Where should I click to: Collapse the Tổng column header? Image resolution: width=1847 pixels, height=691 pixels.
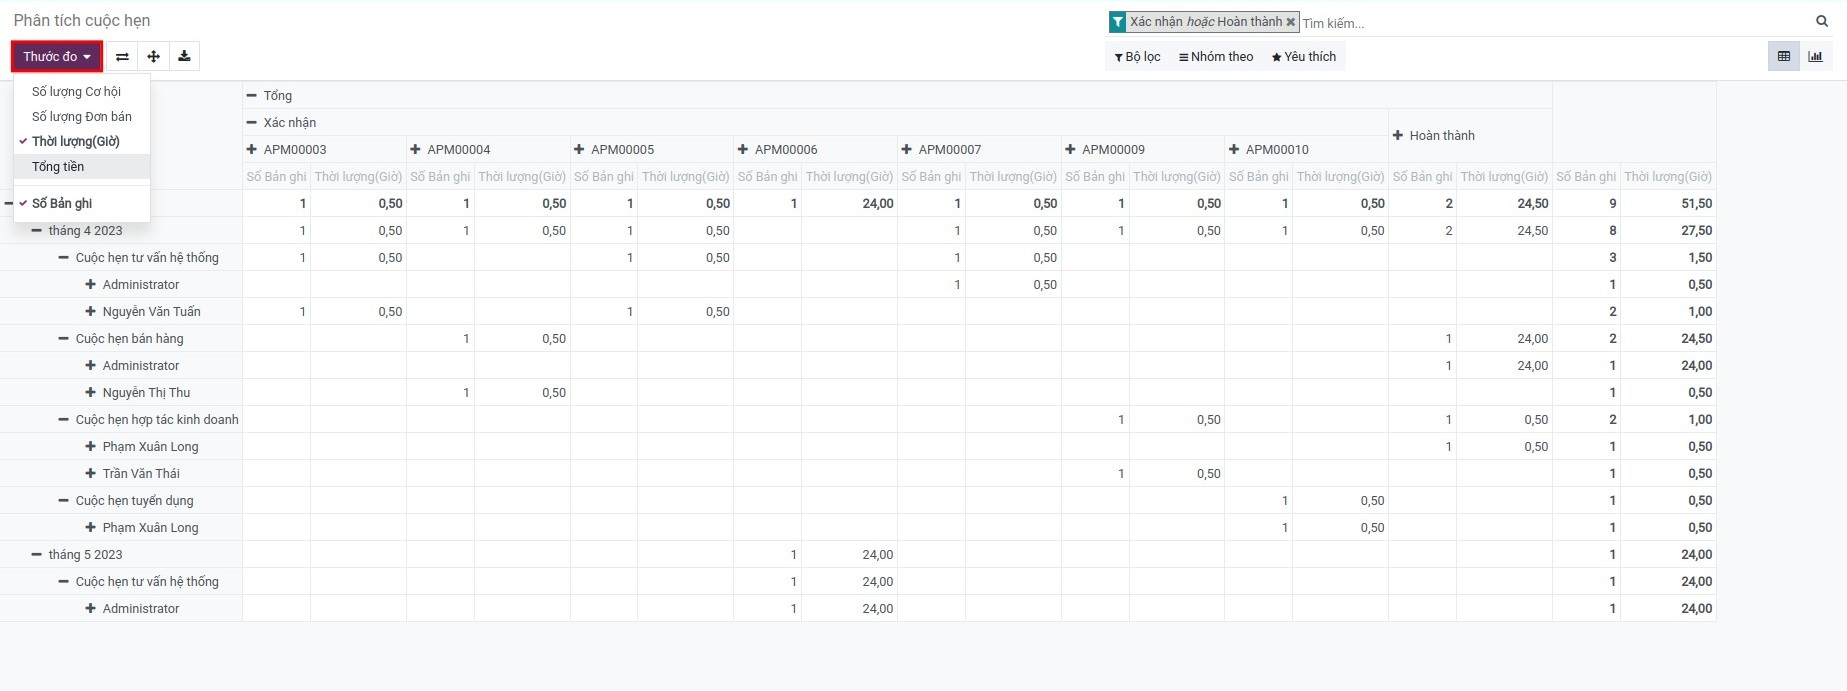269,96
